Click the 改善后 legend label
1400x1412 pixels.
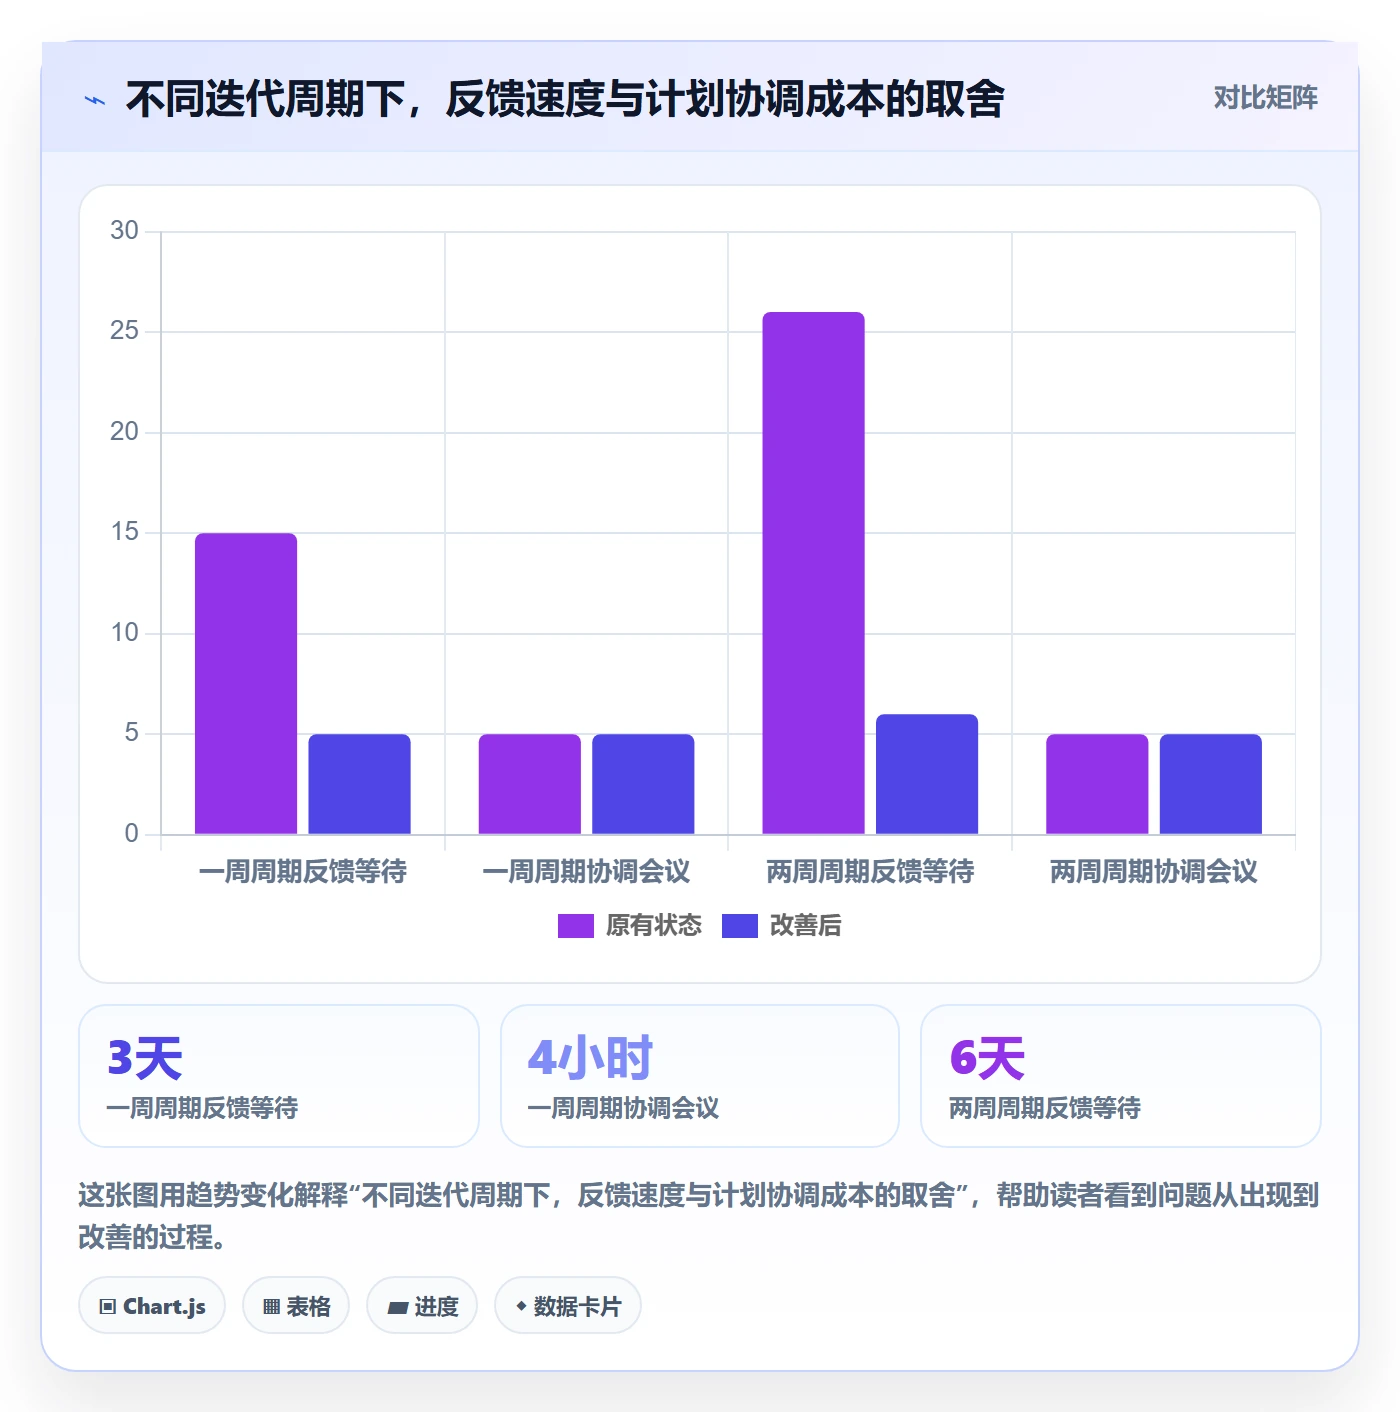[x=806, y=926]
